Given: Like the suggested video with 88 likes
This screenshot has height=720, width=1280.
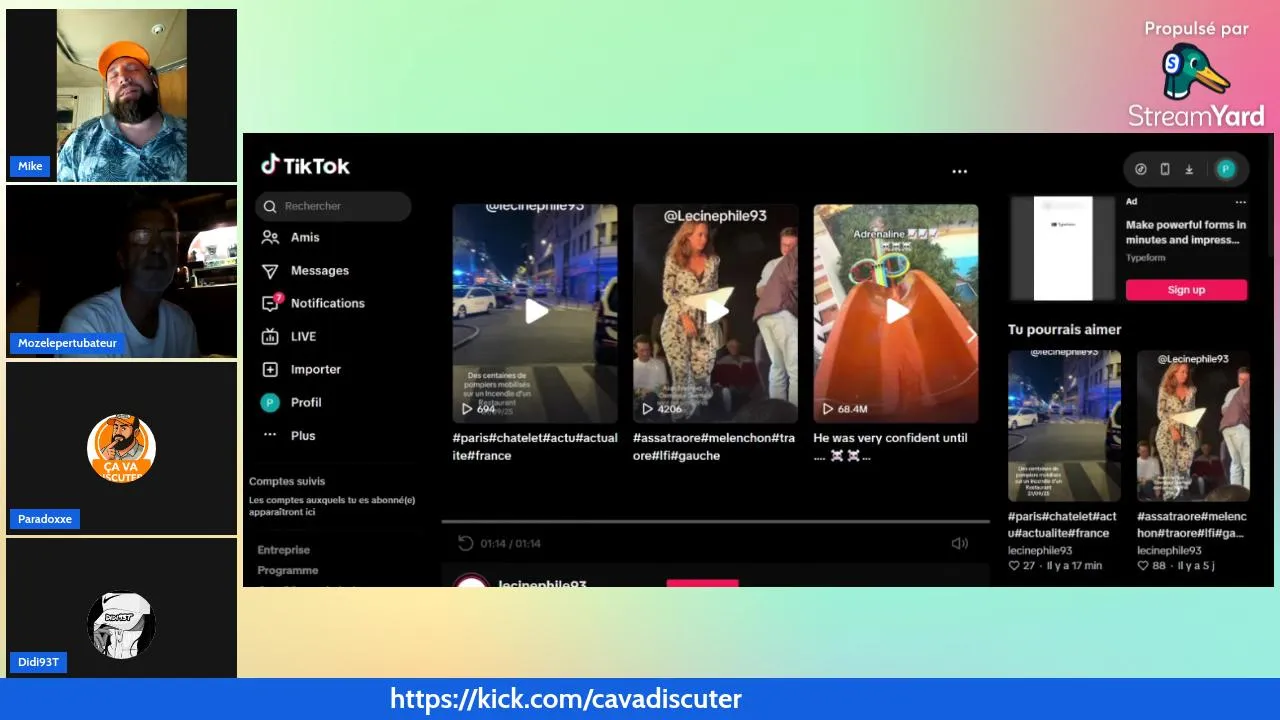Looking at the screenshot, I should [x=1143, y=566].
